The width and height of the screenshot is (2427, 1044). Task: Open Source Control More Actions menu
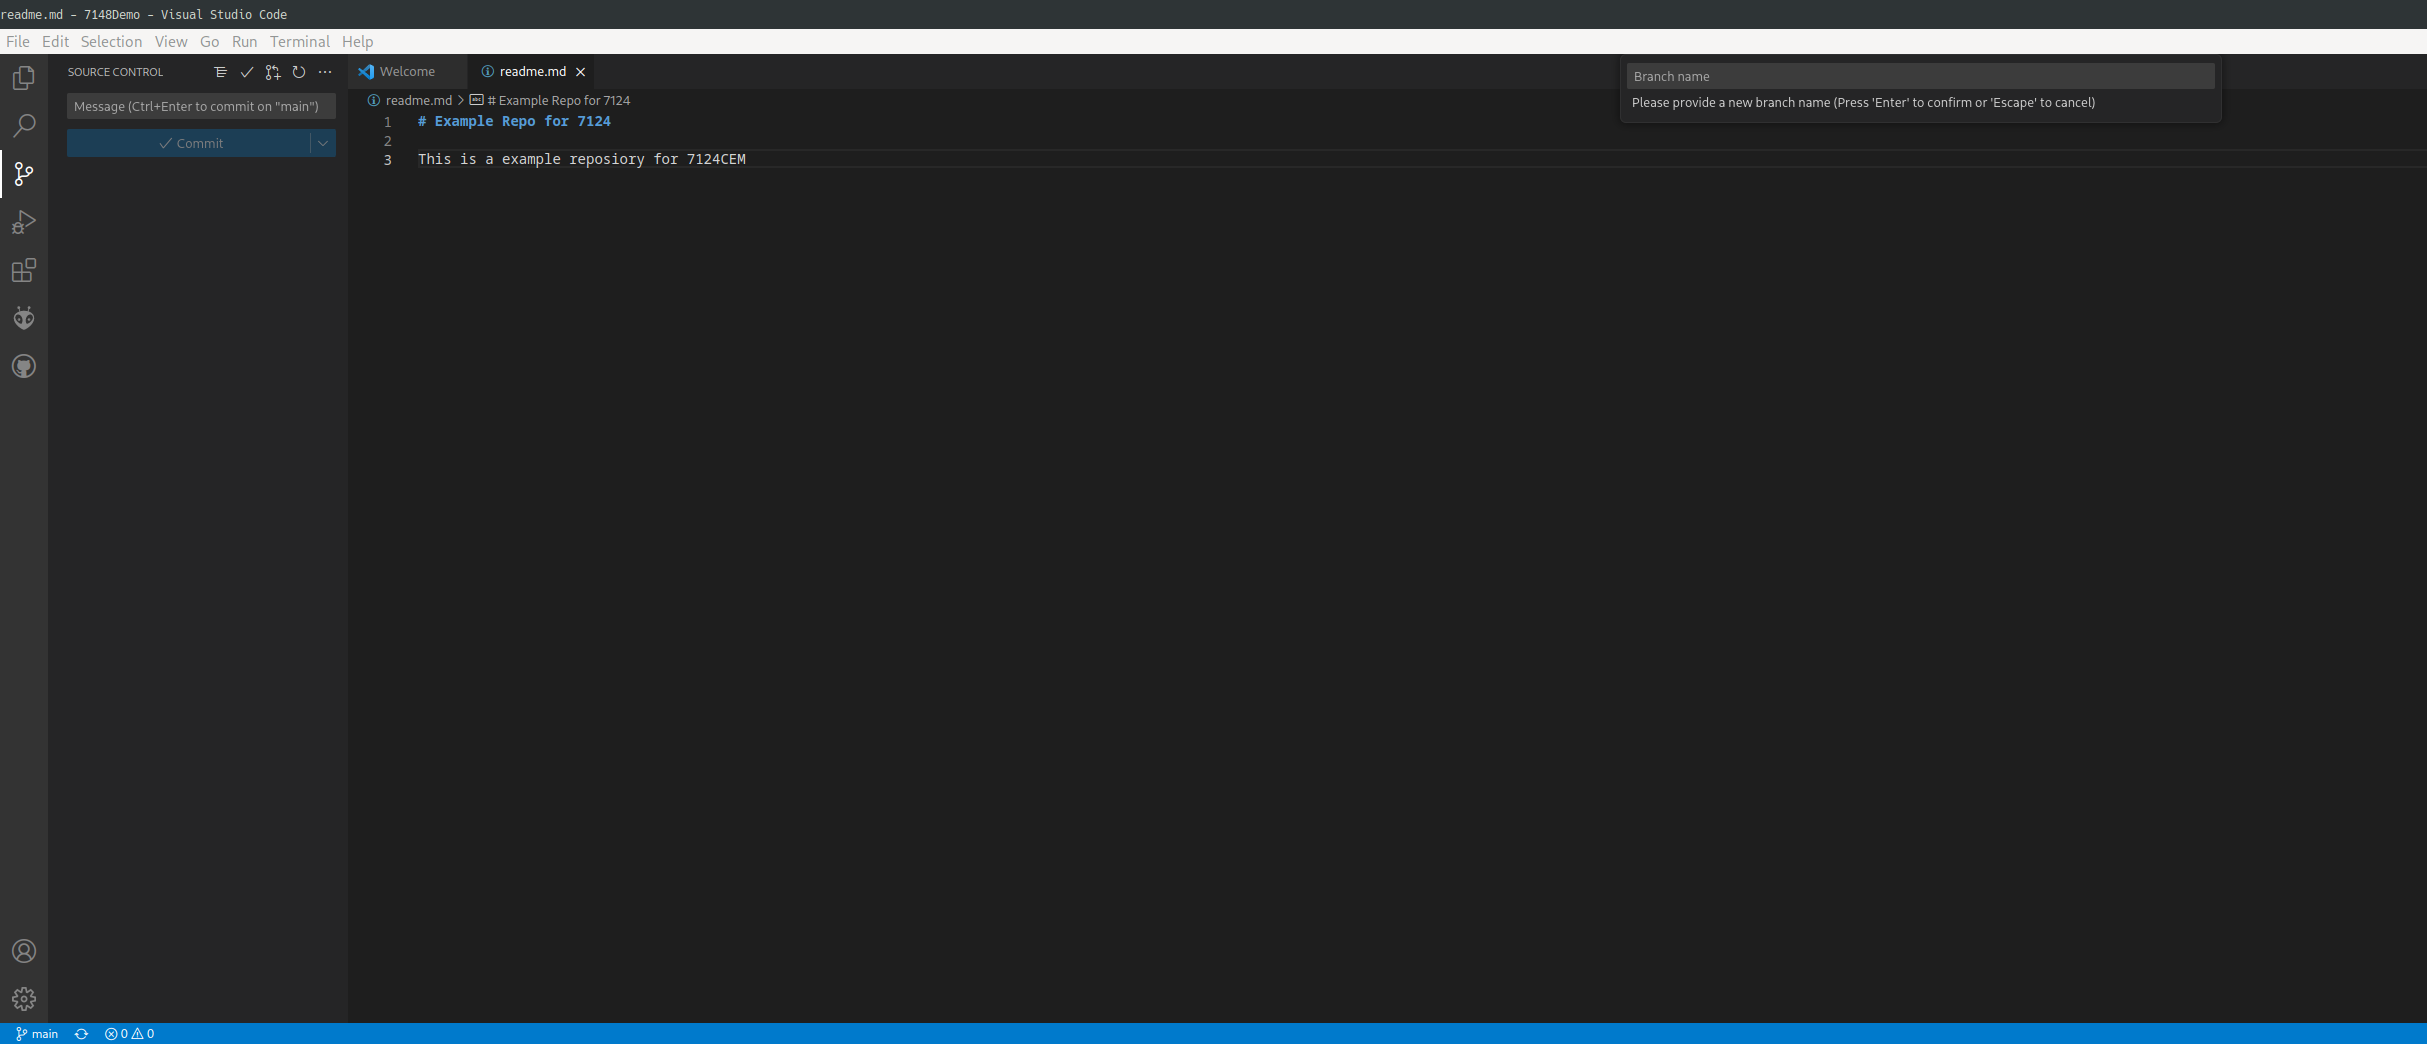[x=325, y=72]
